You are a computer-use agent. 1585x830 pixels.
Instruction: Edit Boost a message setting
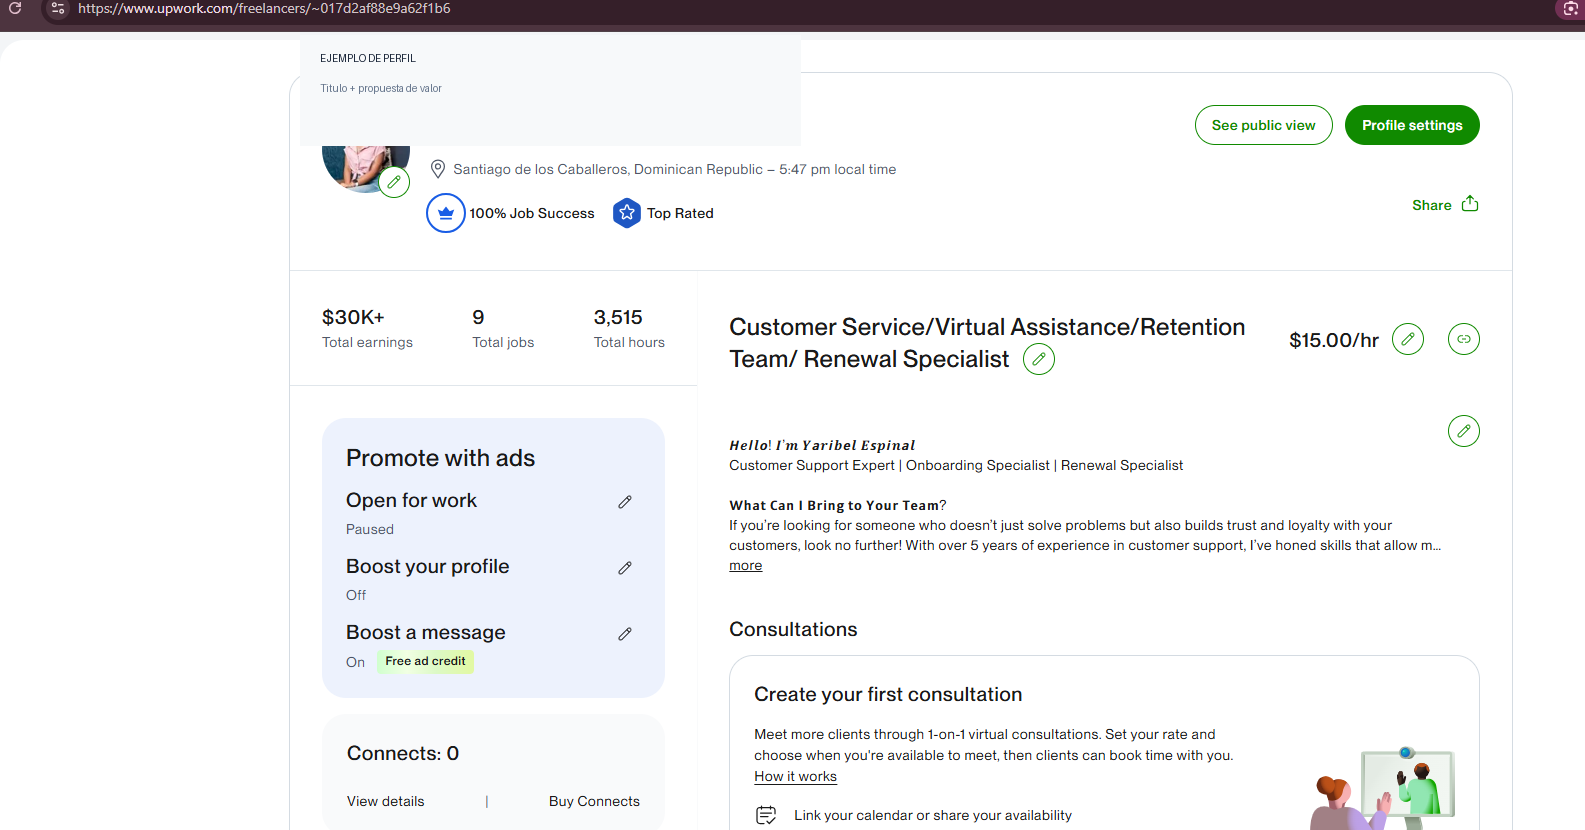[x=625, y=634]
